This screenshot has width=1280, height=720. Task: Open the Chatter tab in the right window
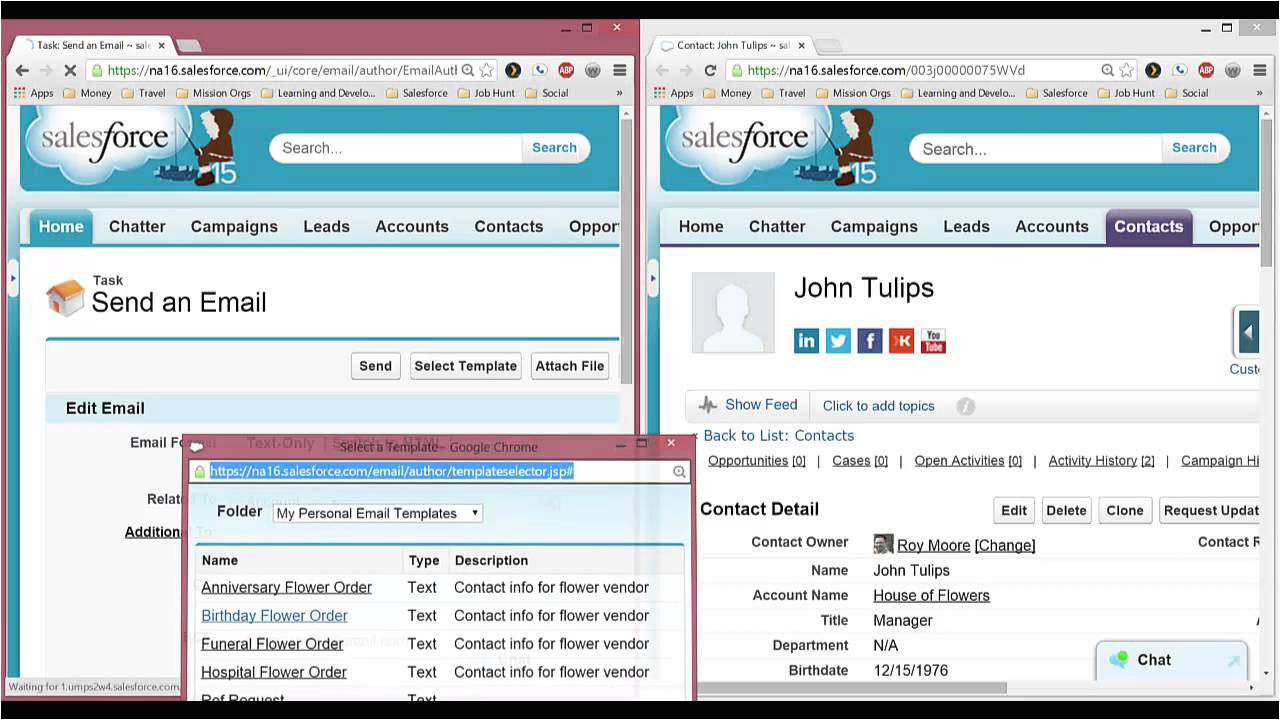[x=776, y=226]
